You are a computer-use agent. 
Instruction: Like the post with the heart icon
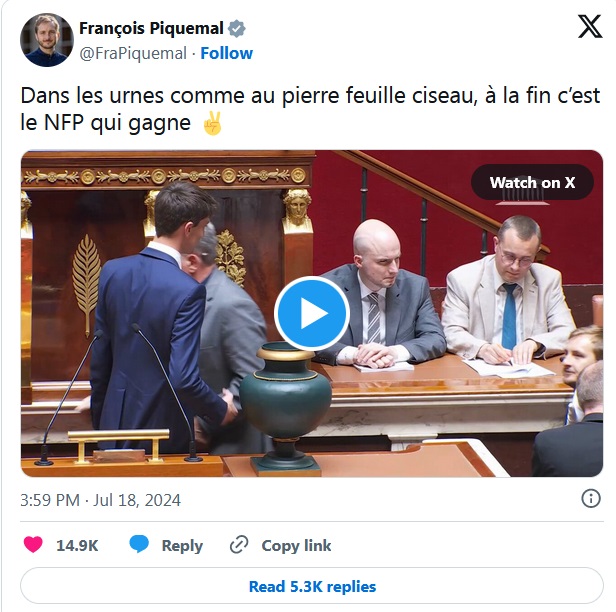(33, 545)
